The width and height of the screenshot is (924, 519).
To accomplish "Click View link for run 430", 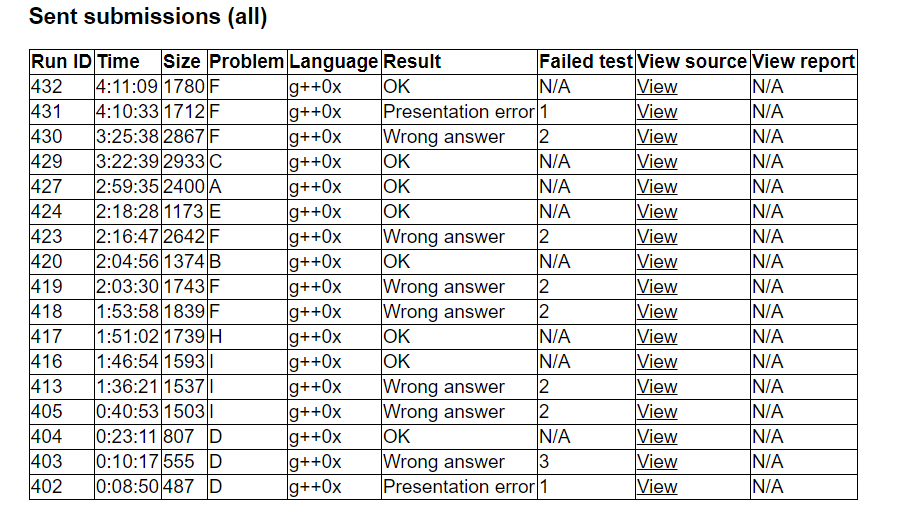I will 657,137.
